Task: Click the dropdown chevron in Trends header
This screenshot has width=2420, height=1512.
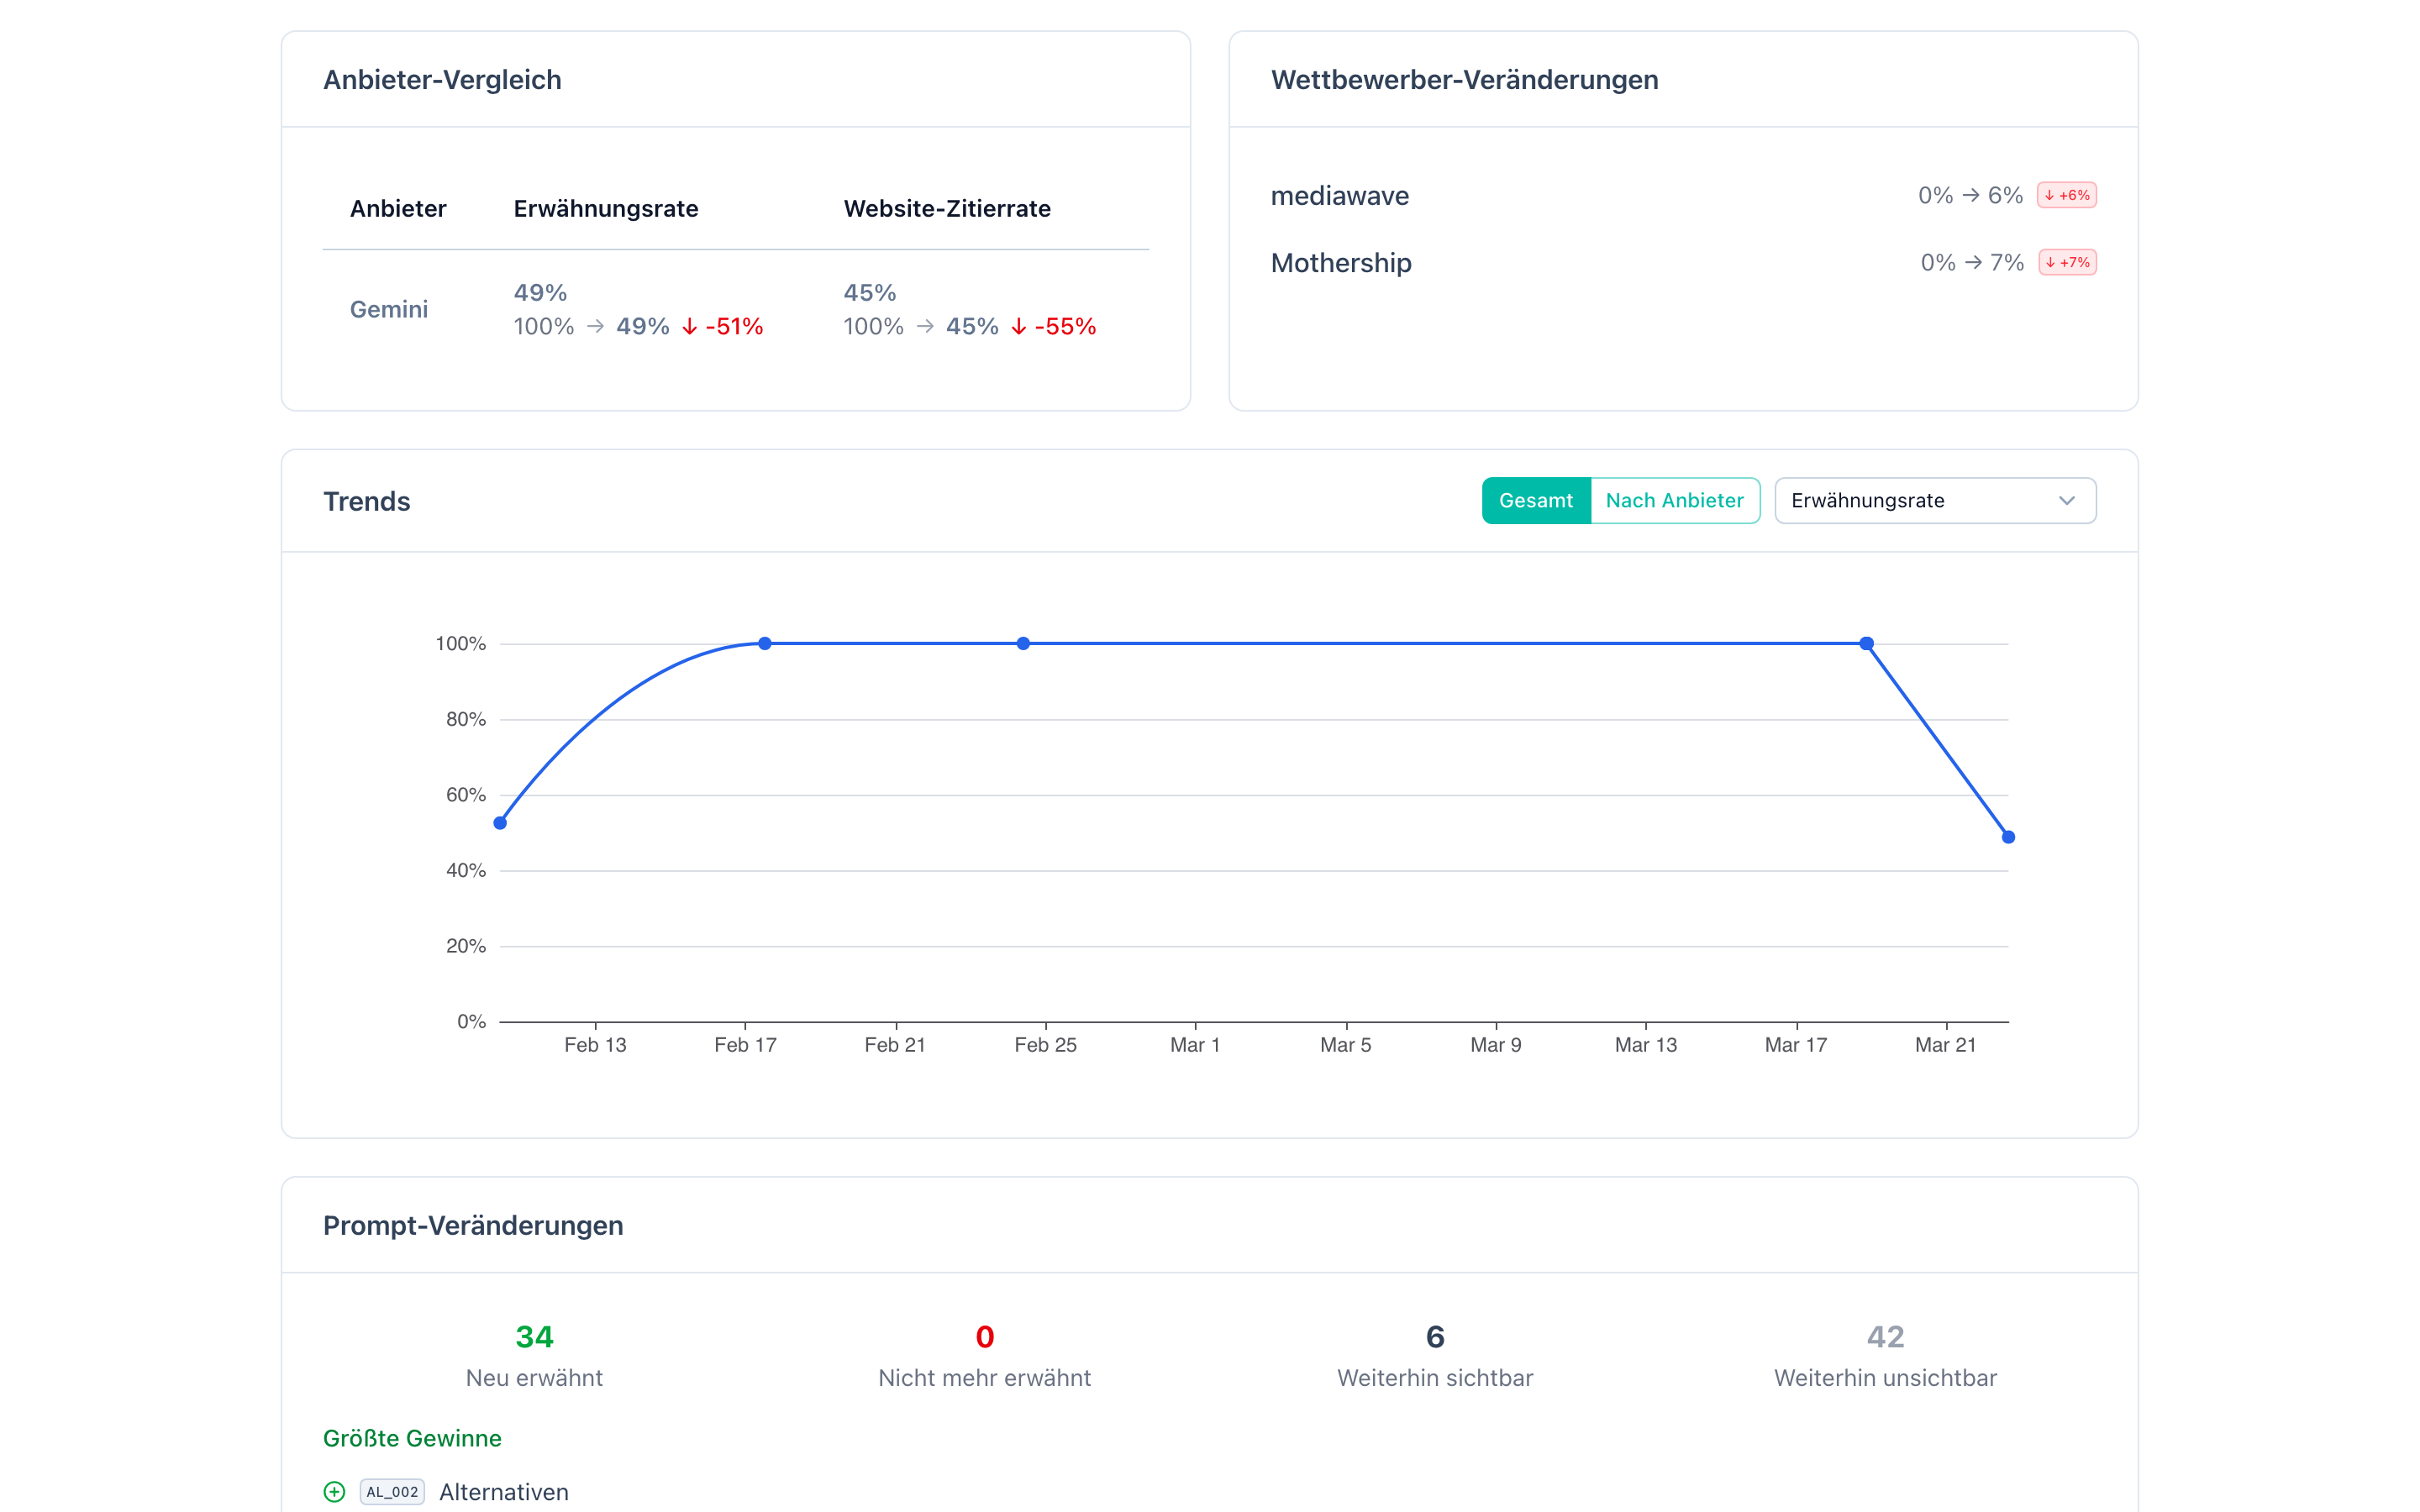Action: pyautogui.click(x=2066, y=500)
